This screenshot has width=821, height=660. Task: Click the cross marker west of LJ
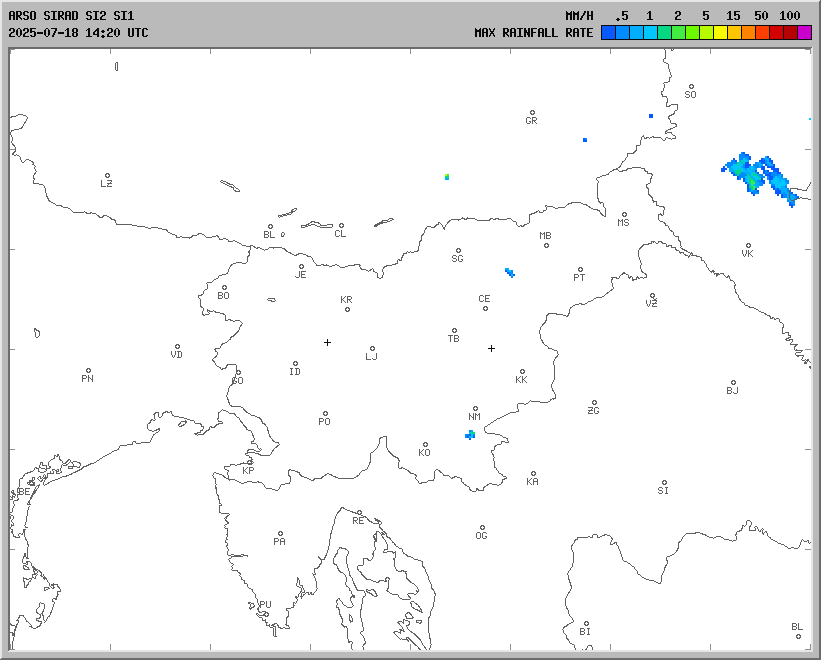[x=327, y=342]
